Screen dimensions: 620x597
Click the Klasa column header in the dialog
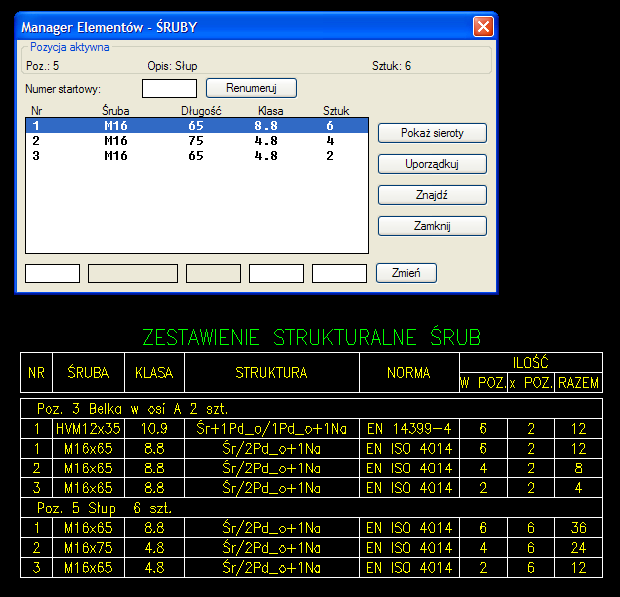[270, 111]
